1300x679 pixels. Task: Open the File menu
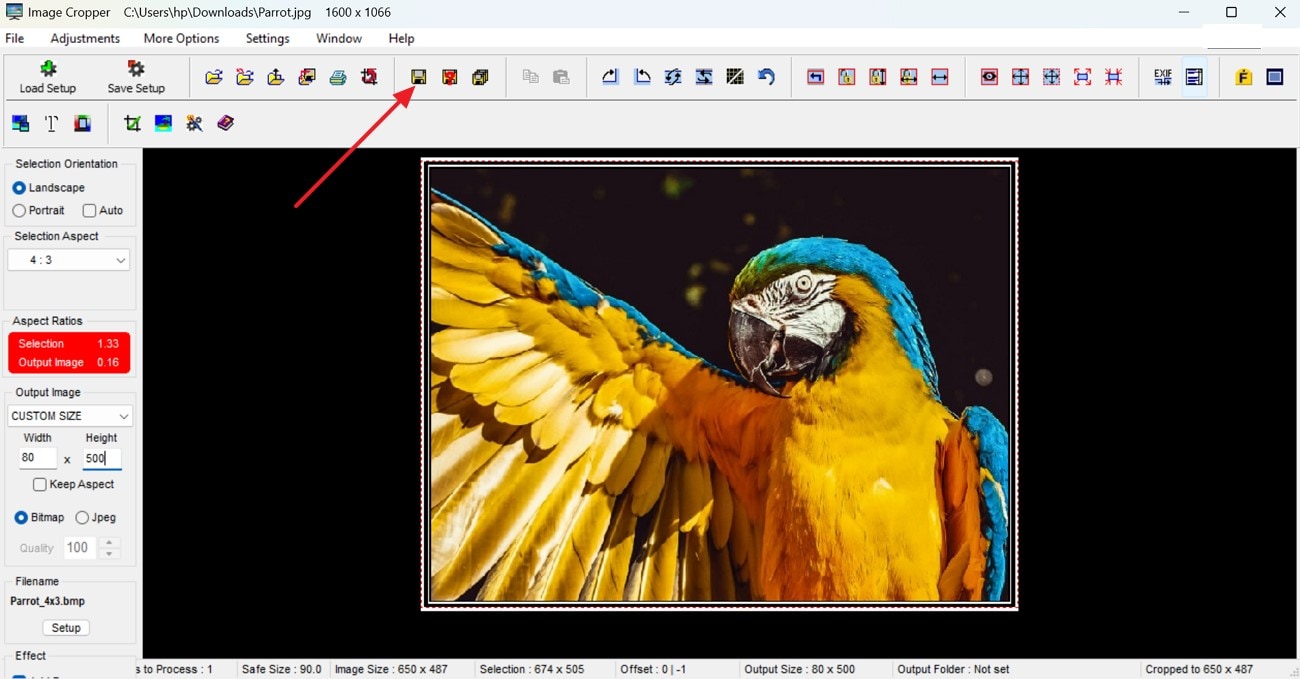(15, 38)
